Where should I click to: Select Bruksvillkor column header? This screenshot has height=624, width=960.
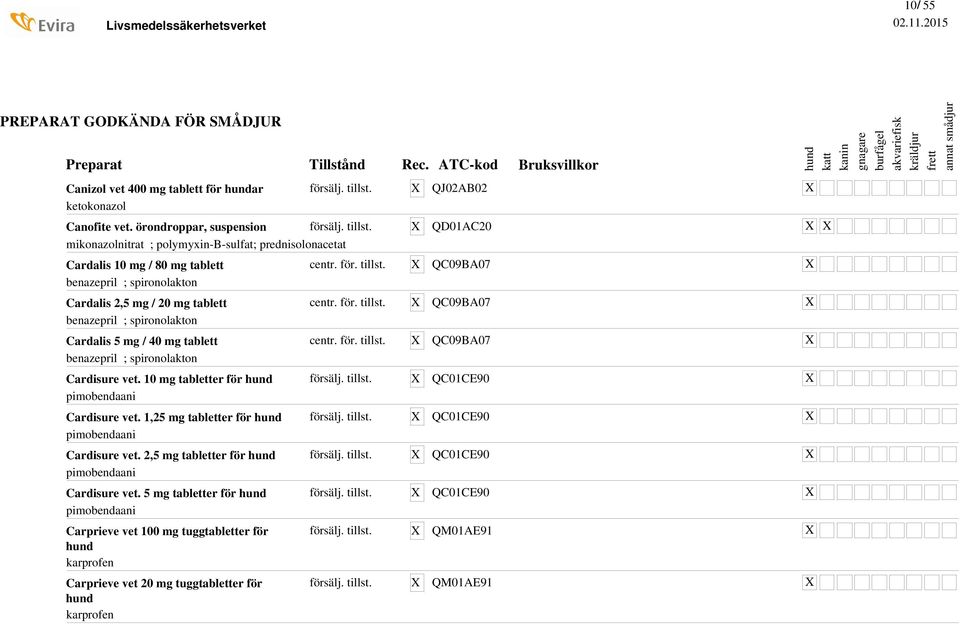click(558, 165)
